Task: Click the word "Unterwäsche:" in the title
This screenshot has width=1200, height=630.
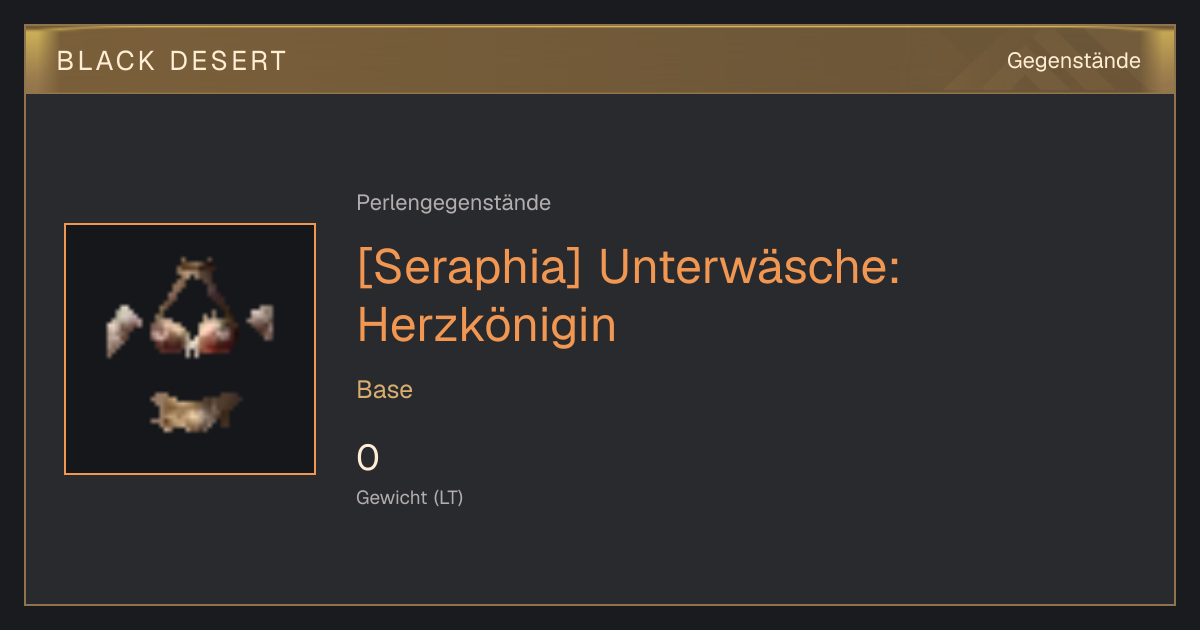Action: [750, 270]
